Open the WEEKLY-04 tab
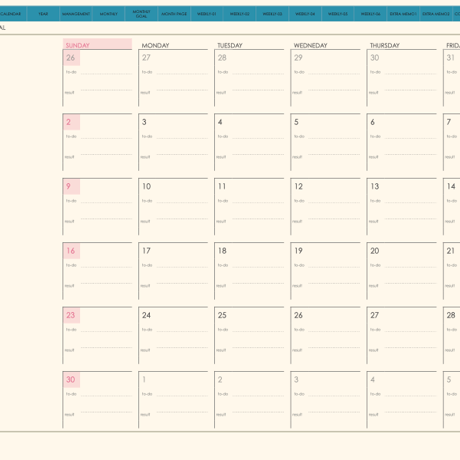Image resolution: width=460 pixels, height=460 pixels. point(305,14)
